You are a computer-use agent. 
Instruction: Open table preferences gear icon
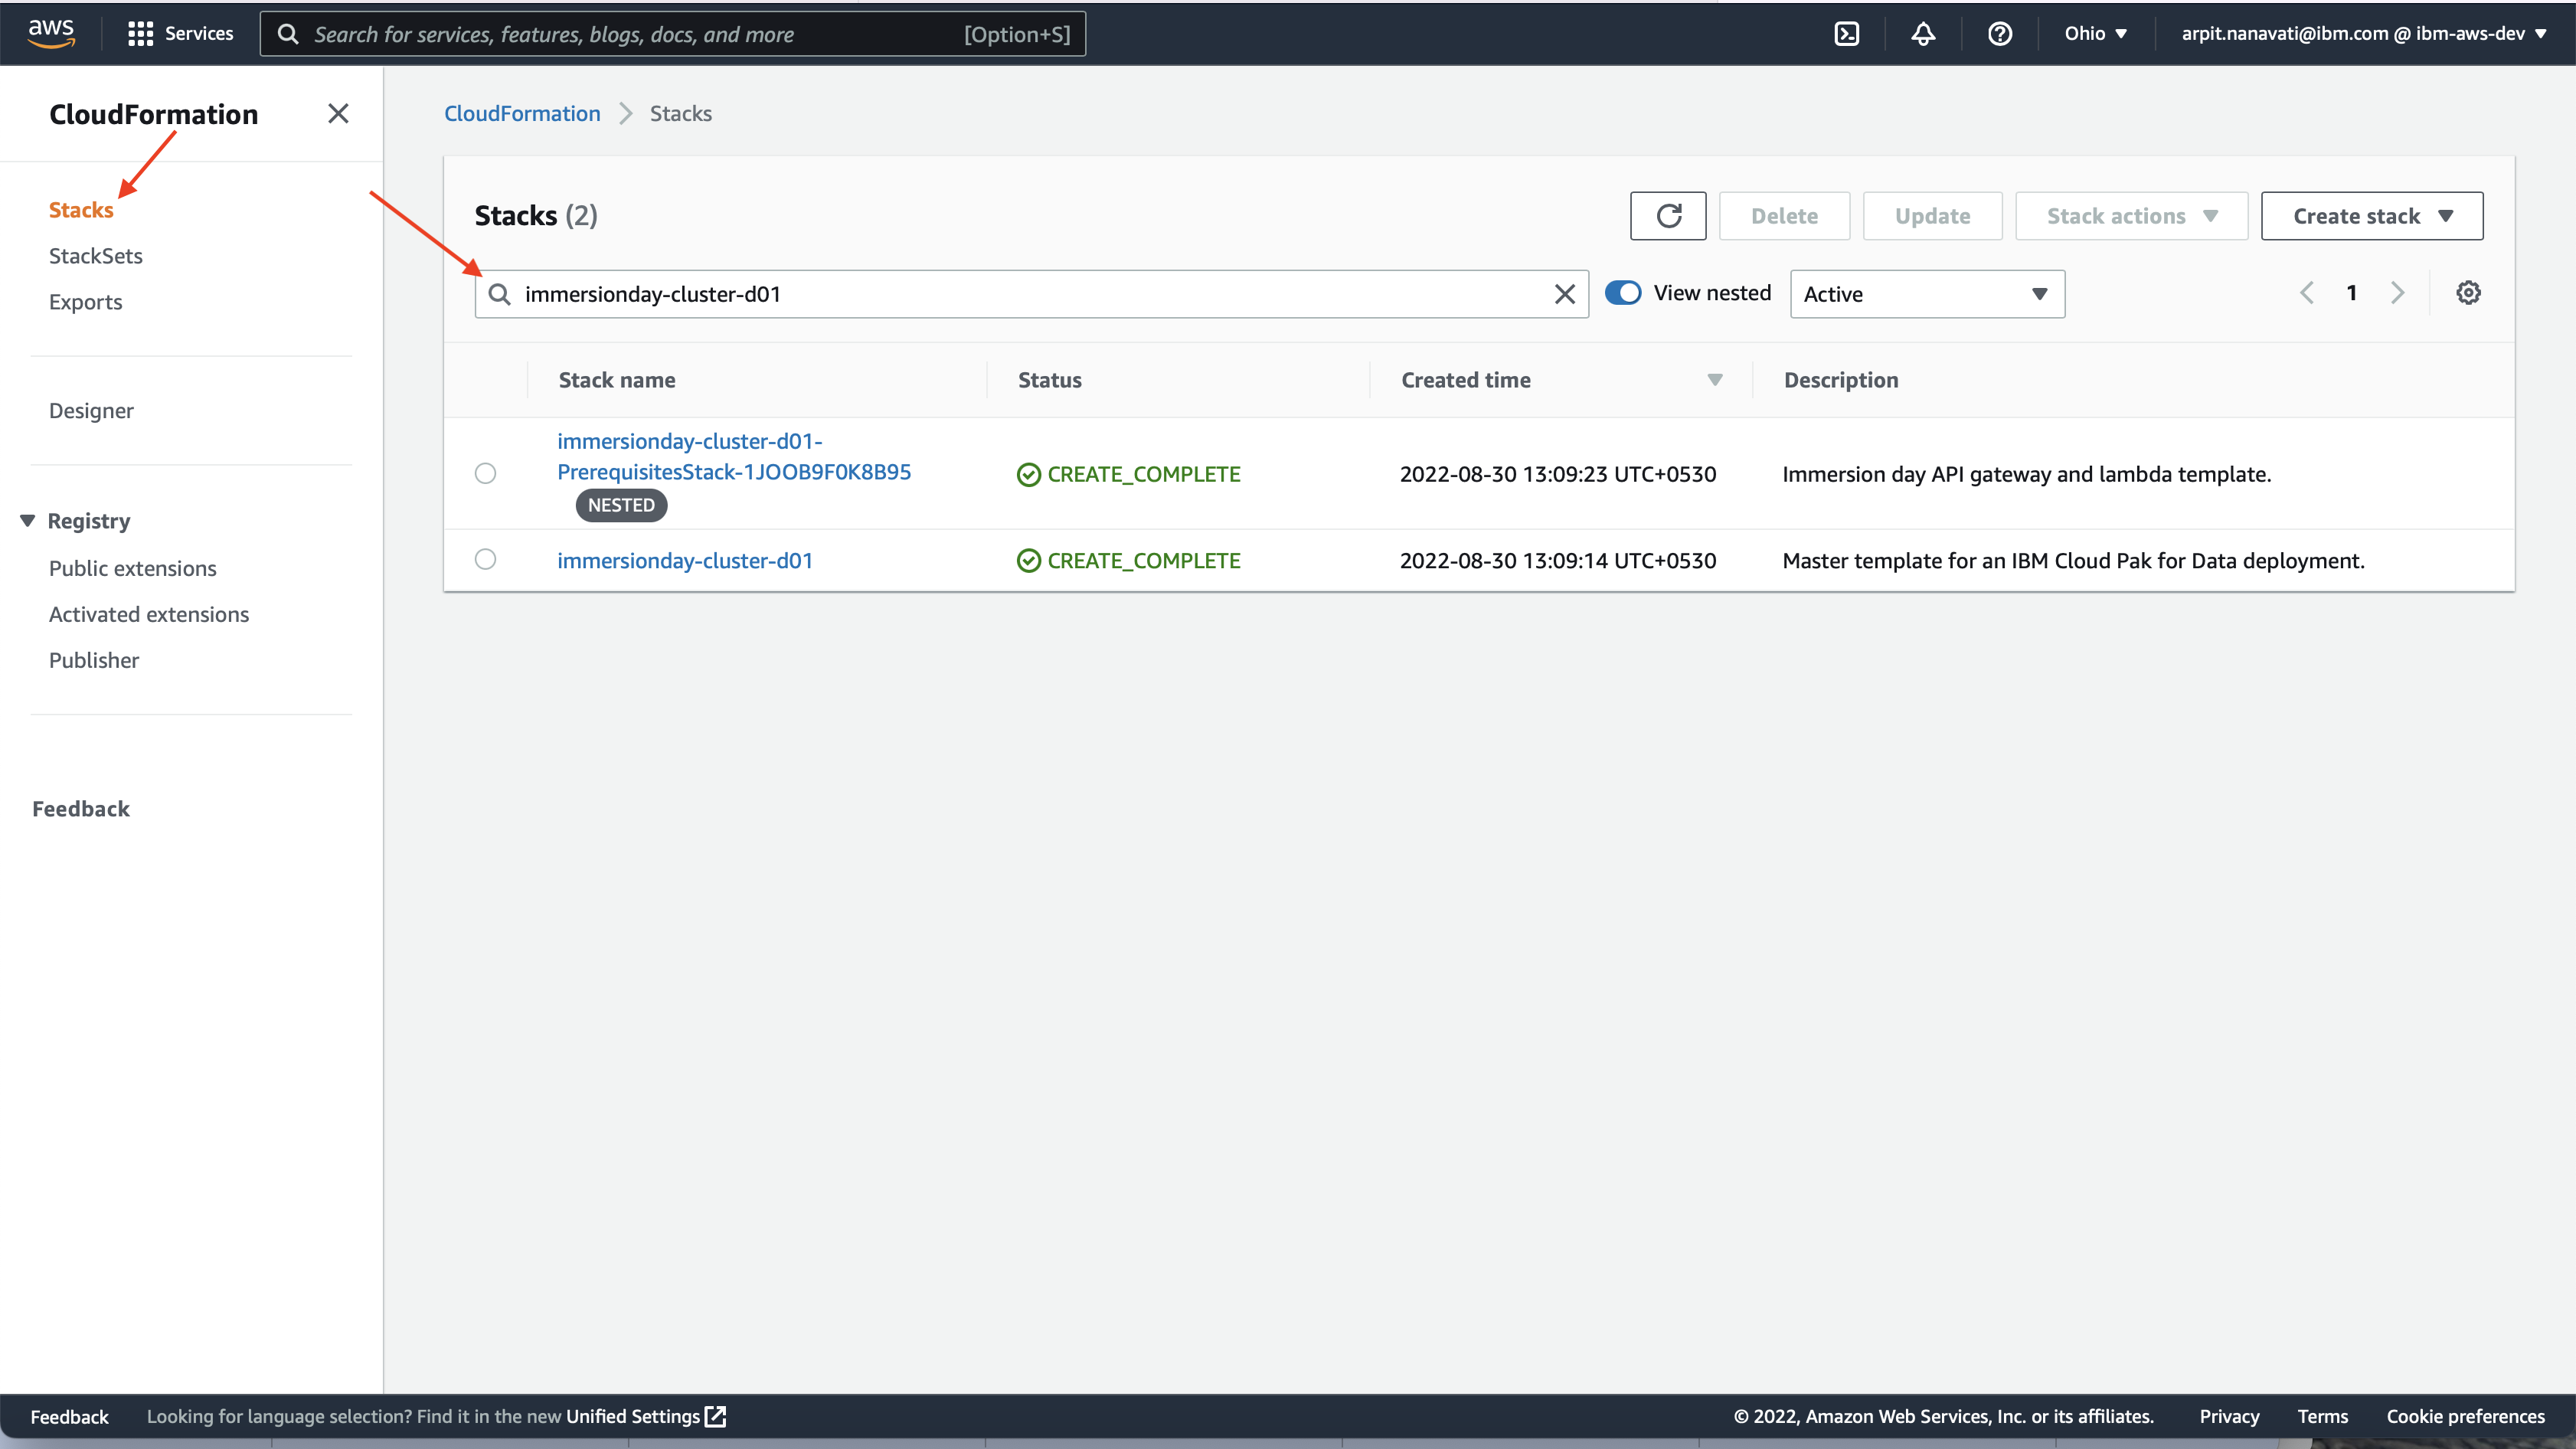[x=2468, y=293]
